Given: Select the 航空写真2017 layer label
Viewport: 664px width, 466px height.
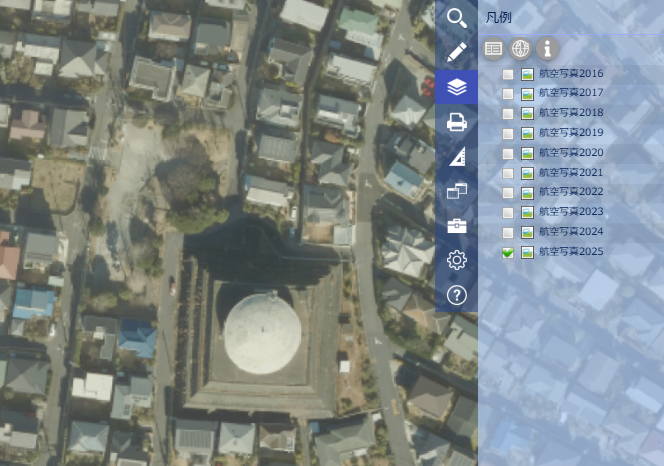Looking at the screenshot, I should (x=571, y=93).
